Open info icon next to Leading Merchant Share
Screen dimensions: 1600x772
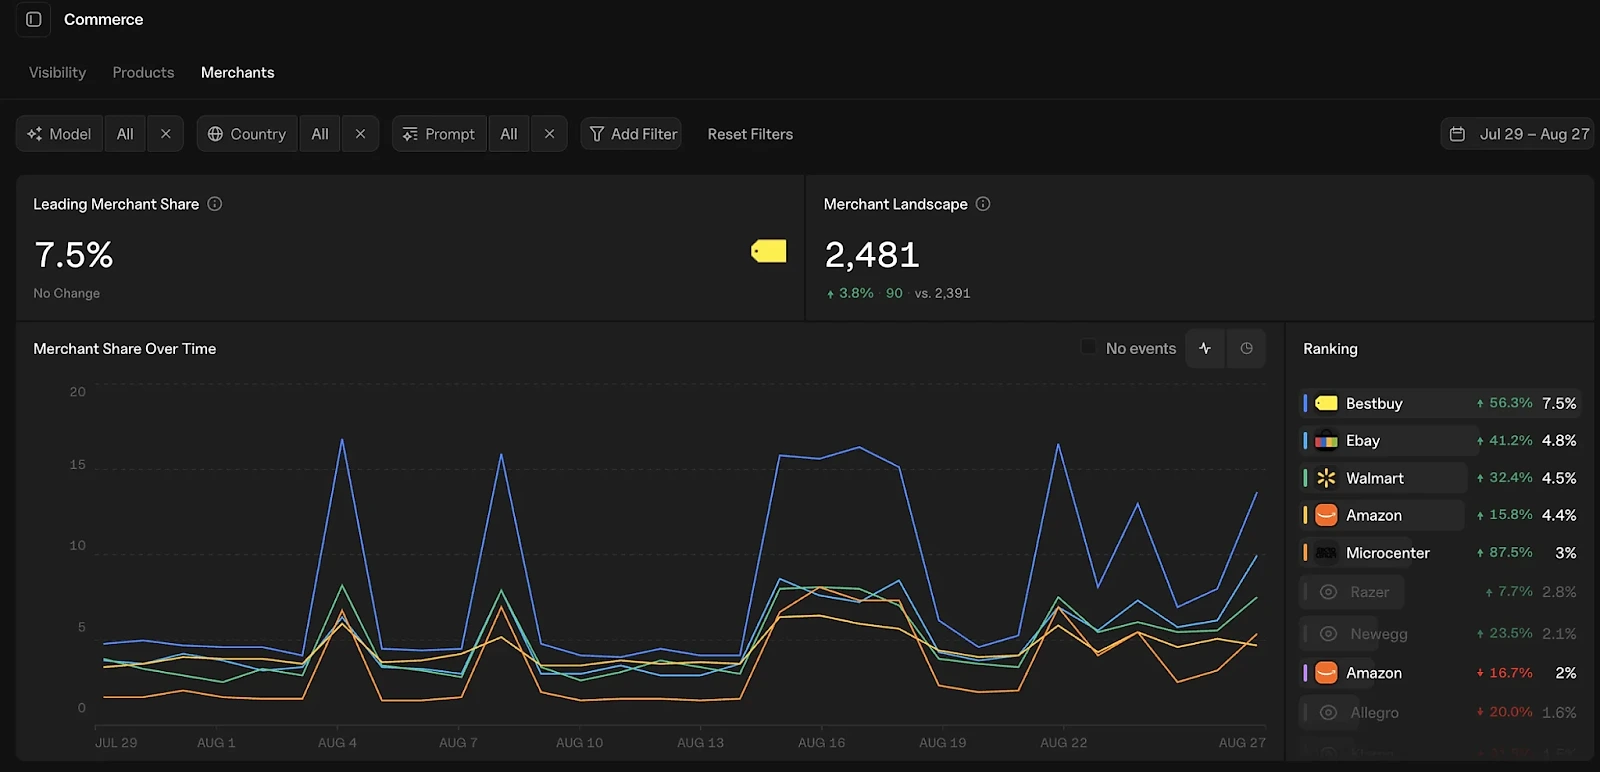(x=215, y=204)
